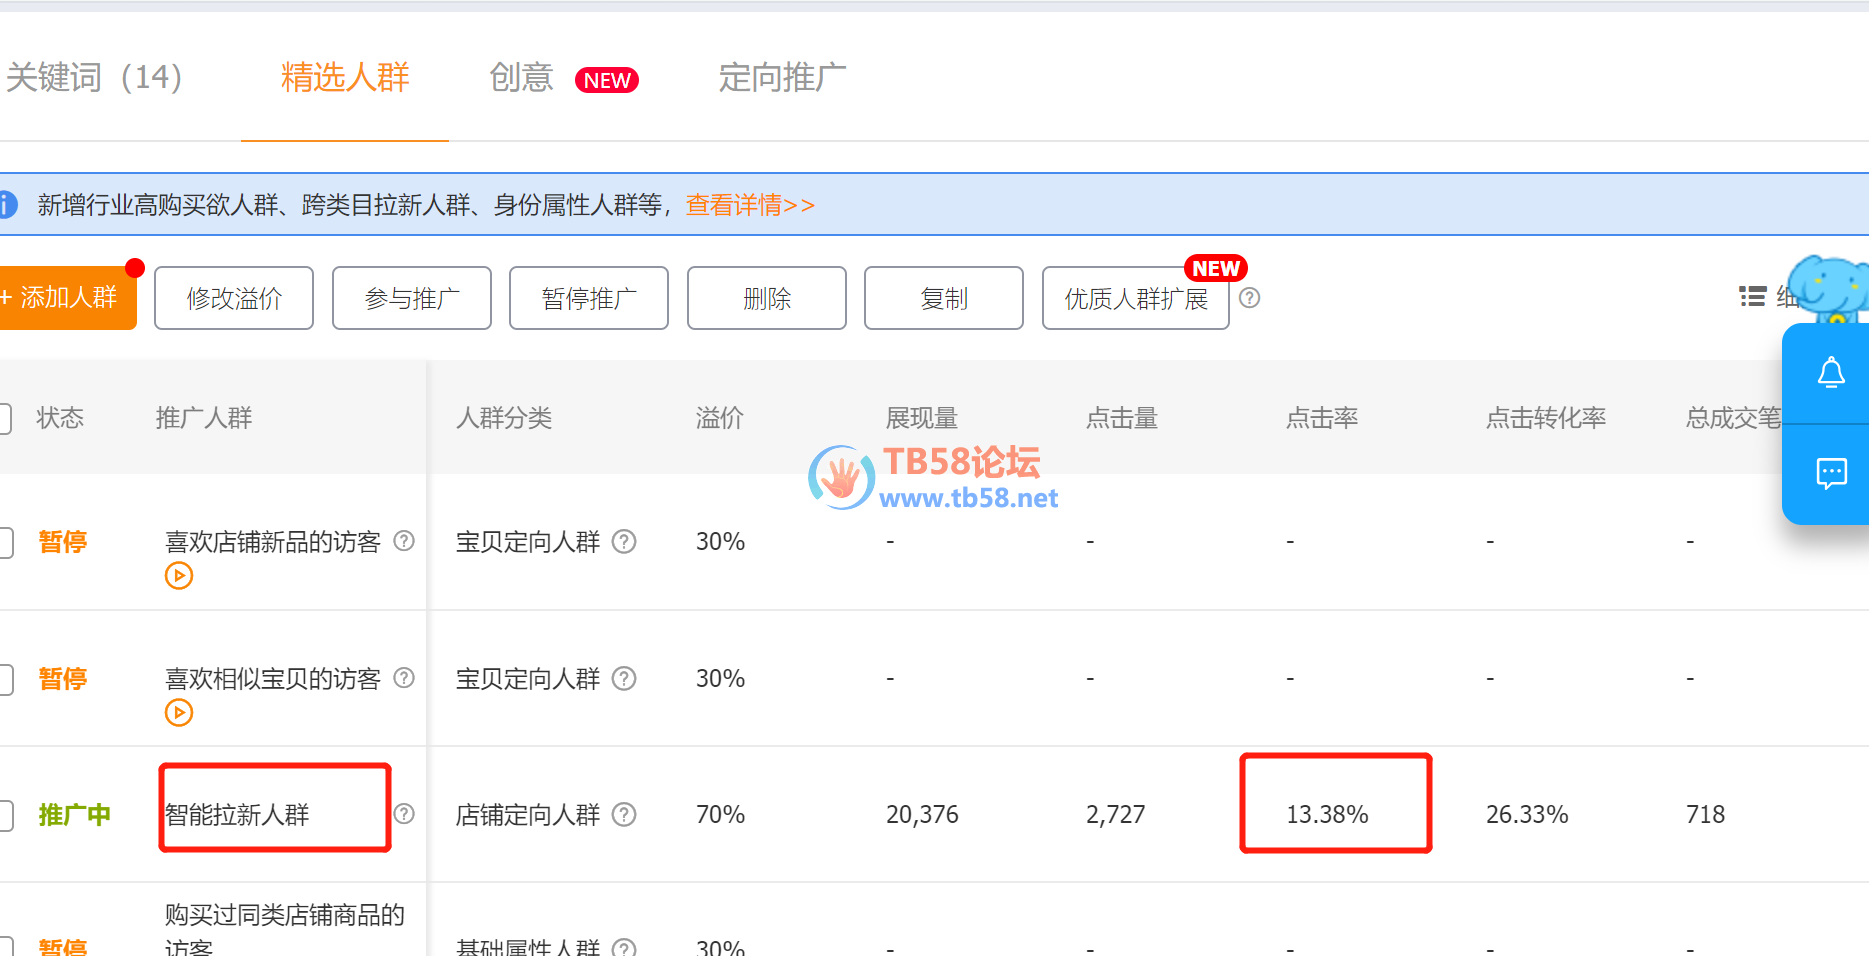Viewport: 1869px width, 956px height.
Task: Click the 26.33% conversion rate value
Action: (1527, 815)
